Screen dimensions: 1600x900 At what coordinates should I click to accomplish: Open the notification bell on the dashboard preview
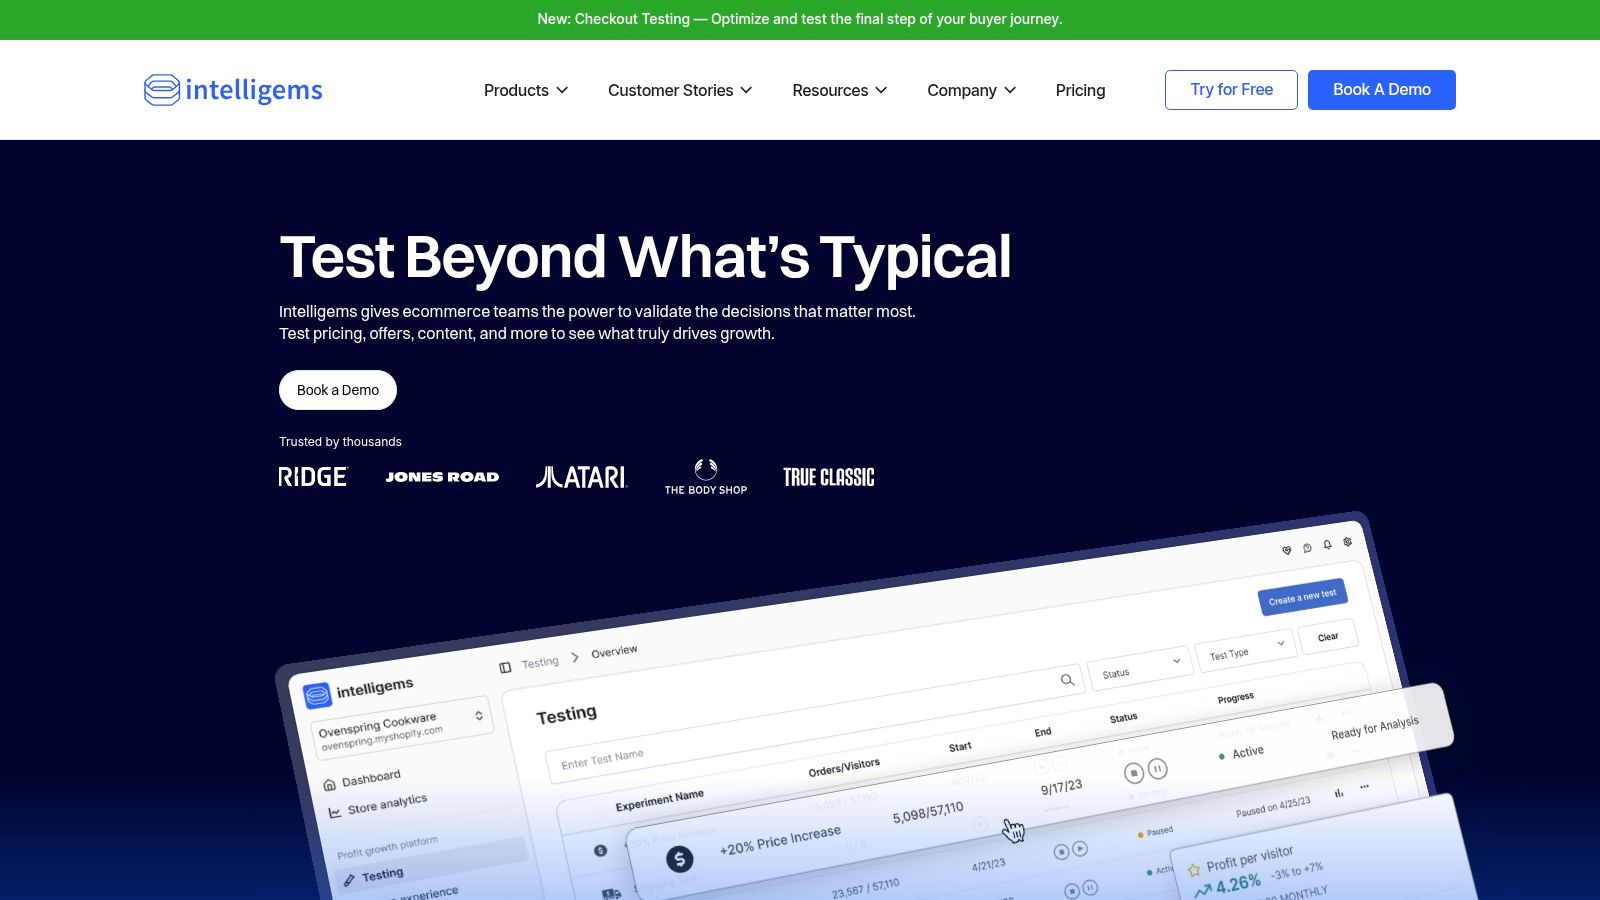[x=1328, y=544]
